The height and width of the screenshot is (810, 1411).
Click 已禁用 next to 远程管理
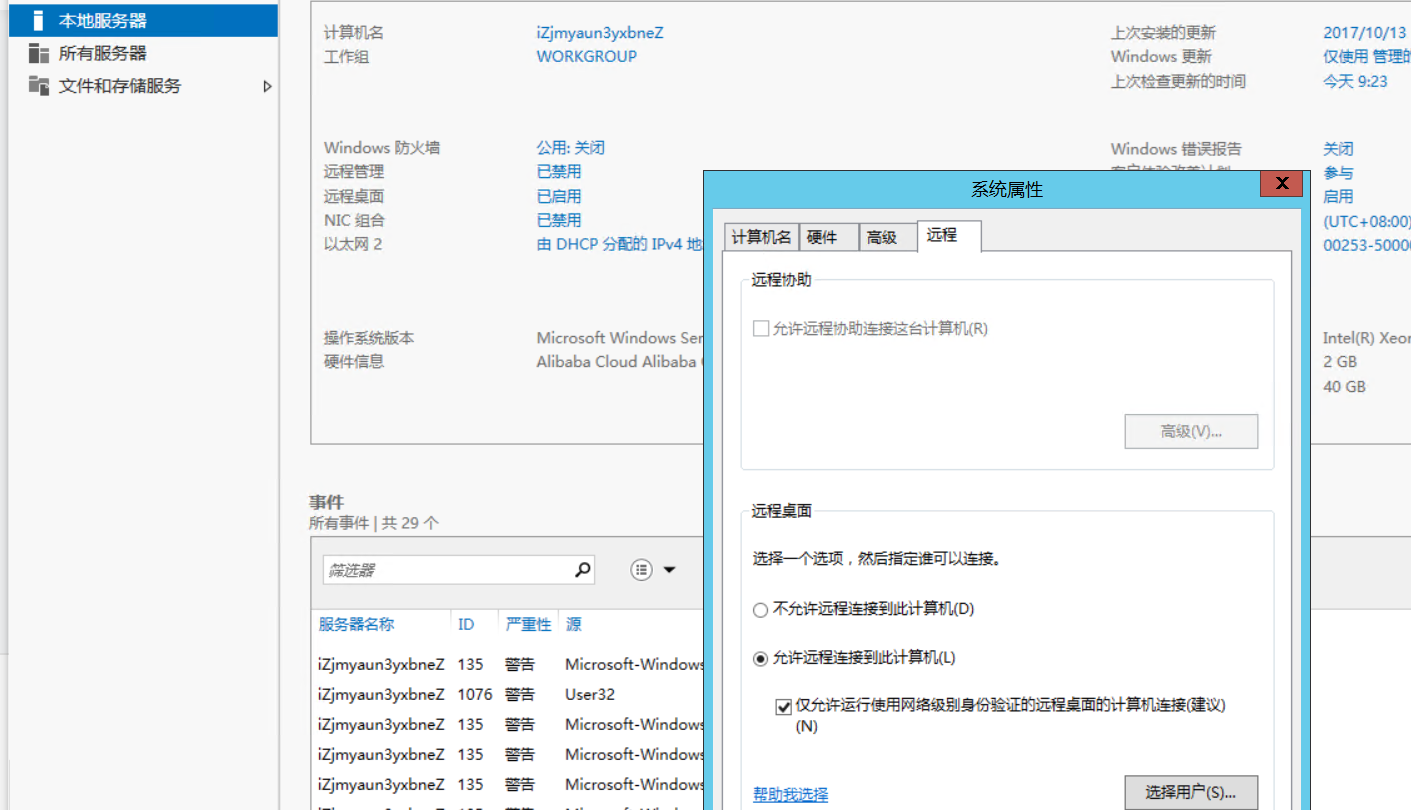(x=558, y=172)
